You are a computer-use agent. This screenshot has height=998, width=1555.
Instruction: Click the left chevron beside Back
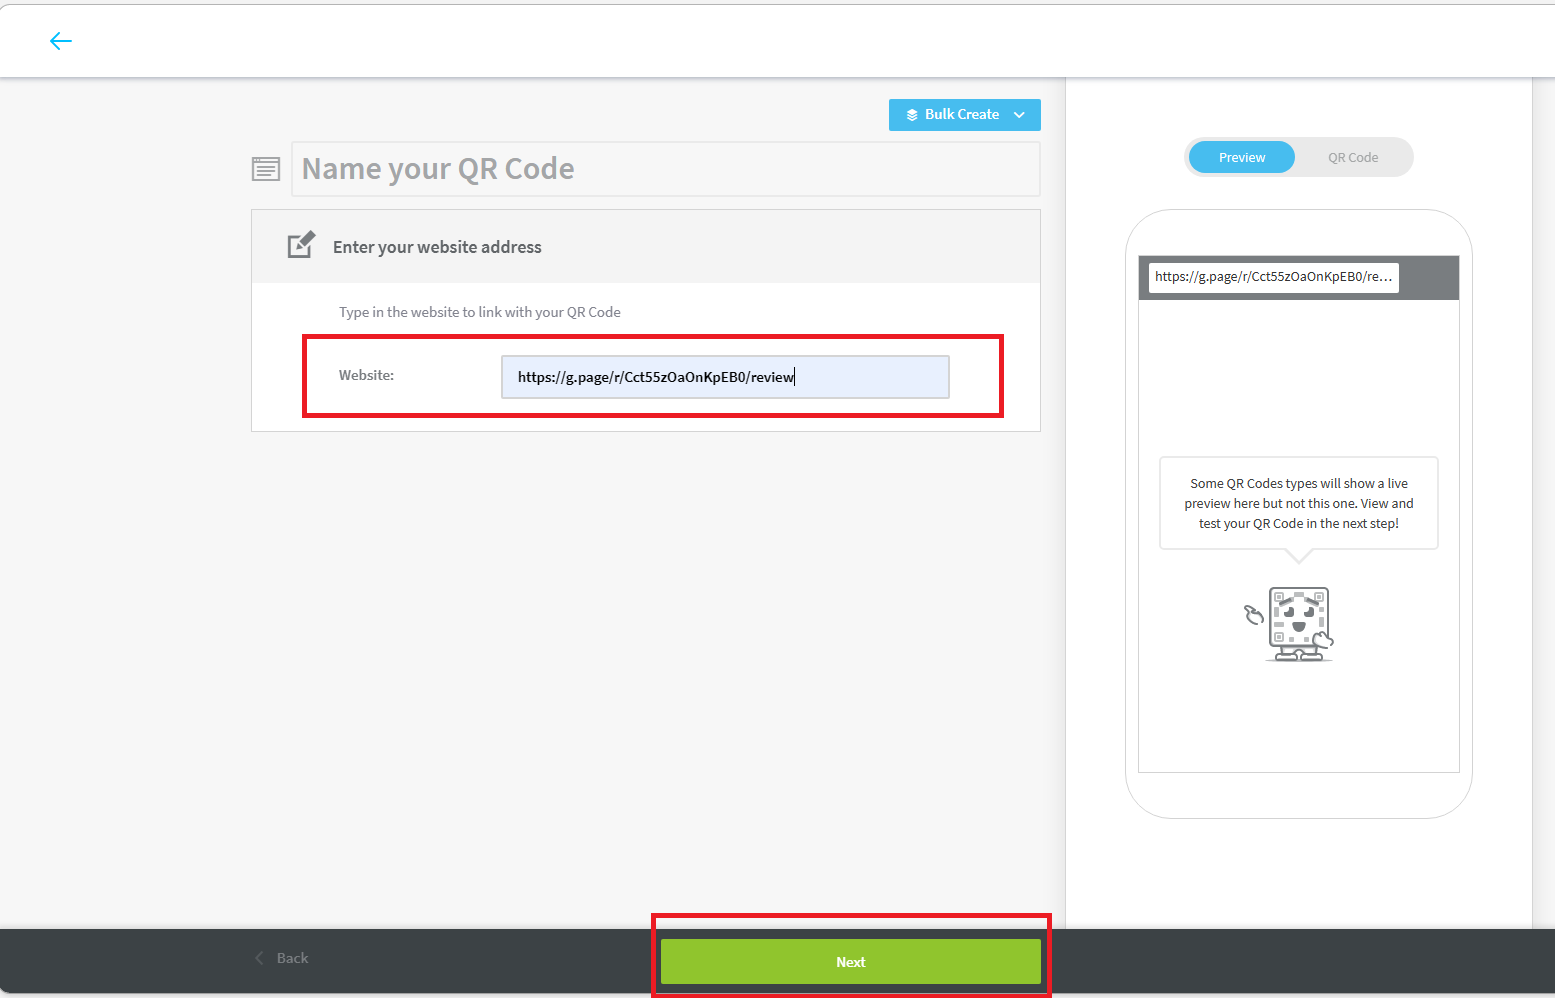pos(260,958)
